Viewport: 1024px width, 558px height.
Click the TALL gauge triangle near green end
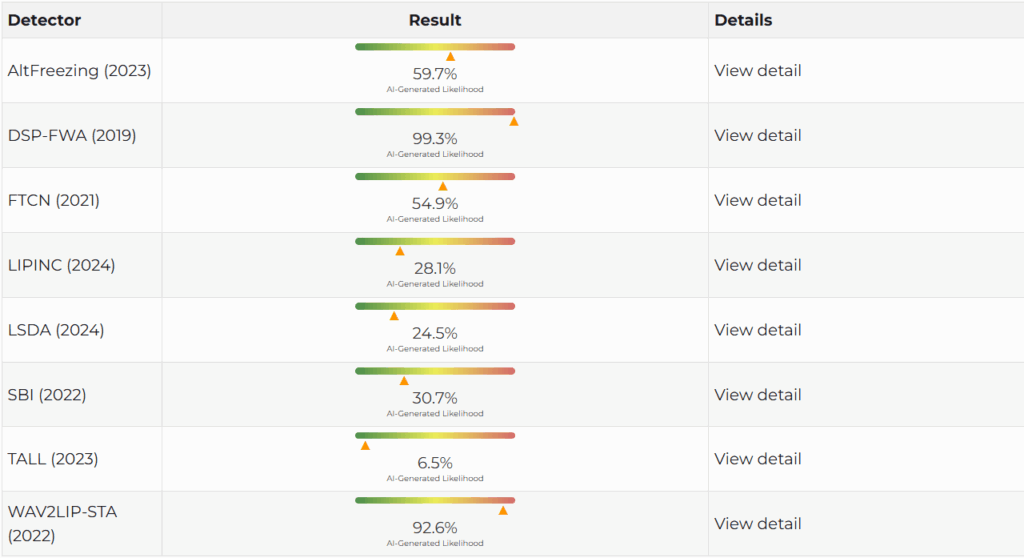pyautogui.click(x=365, y=446)
